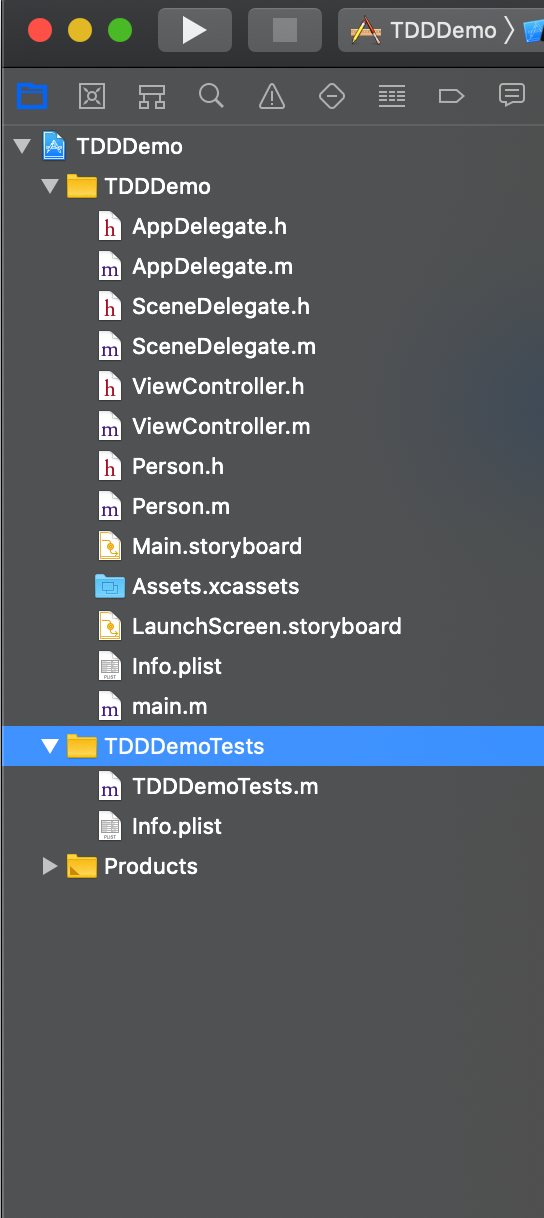Select TDDDemoTests.m test file
544x1218 pixels.
225,786
